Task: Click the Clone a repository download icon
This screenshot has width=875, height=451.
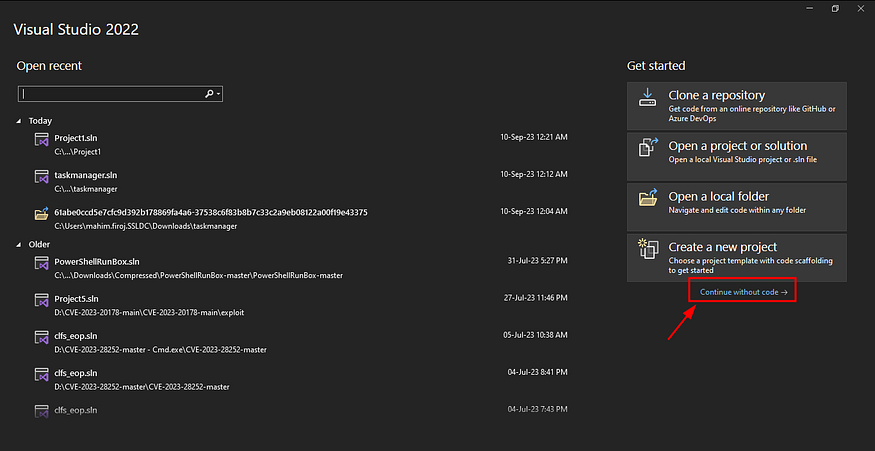Action: pyautogui.click(x=647, y=97)
